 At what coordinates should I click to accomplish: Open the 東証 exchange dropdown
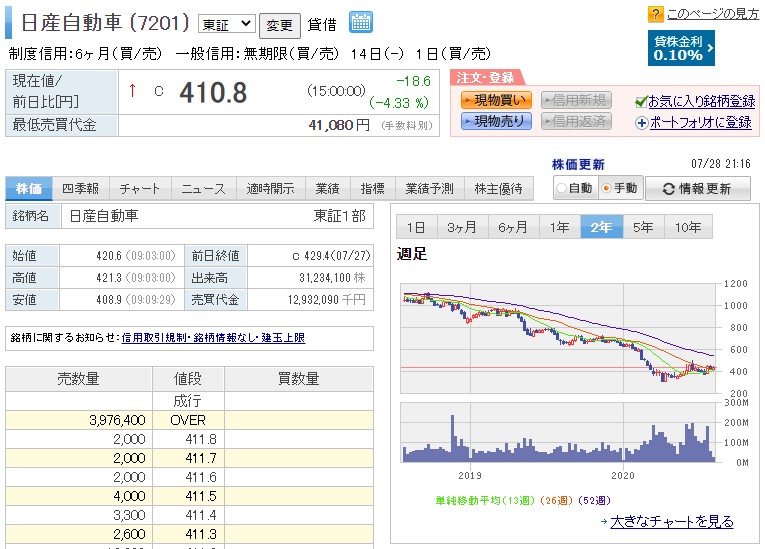click(x=227, y=24)
